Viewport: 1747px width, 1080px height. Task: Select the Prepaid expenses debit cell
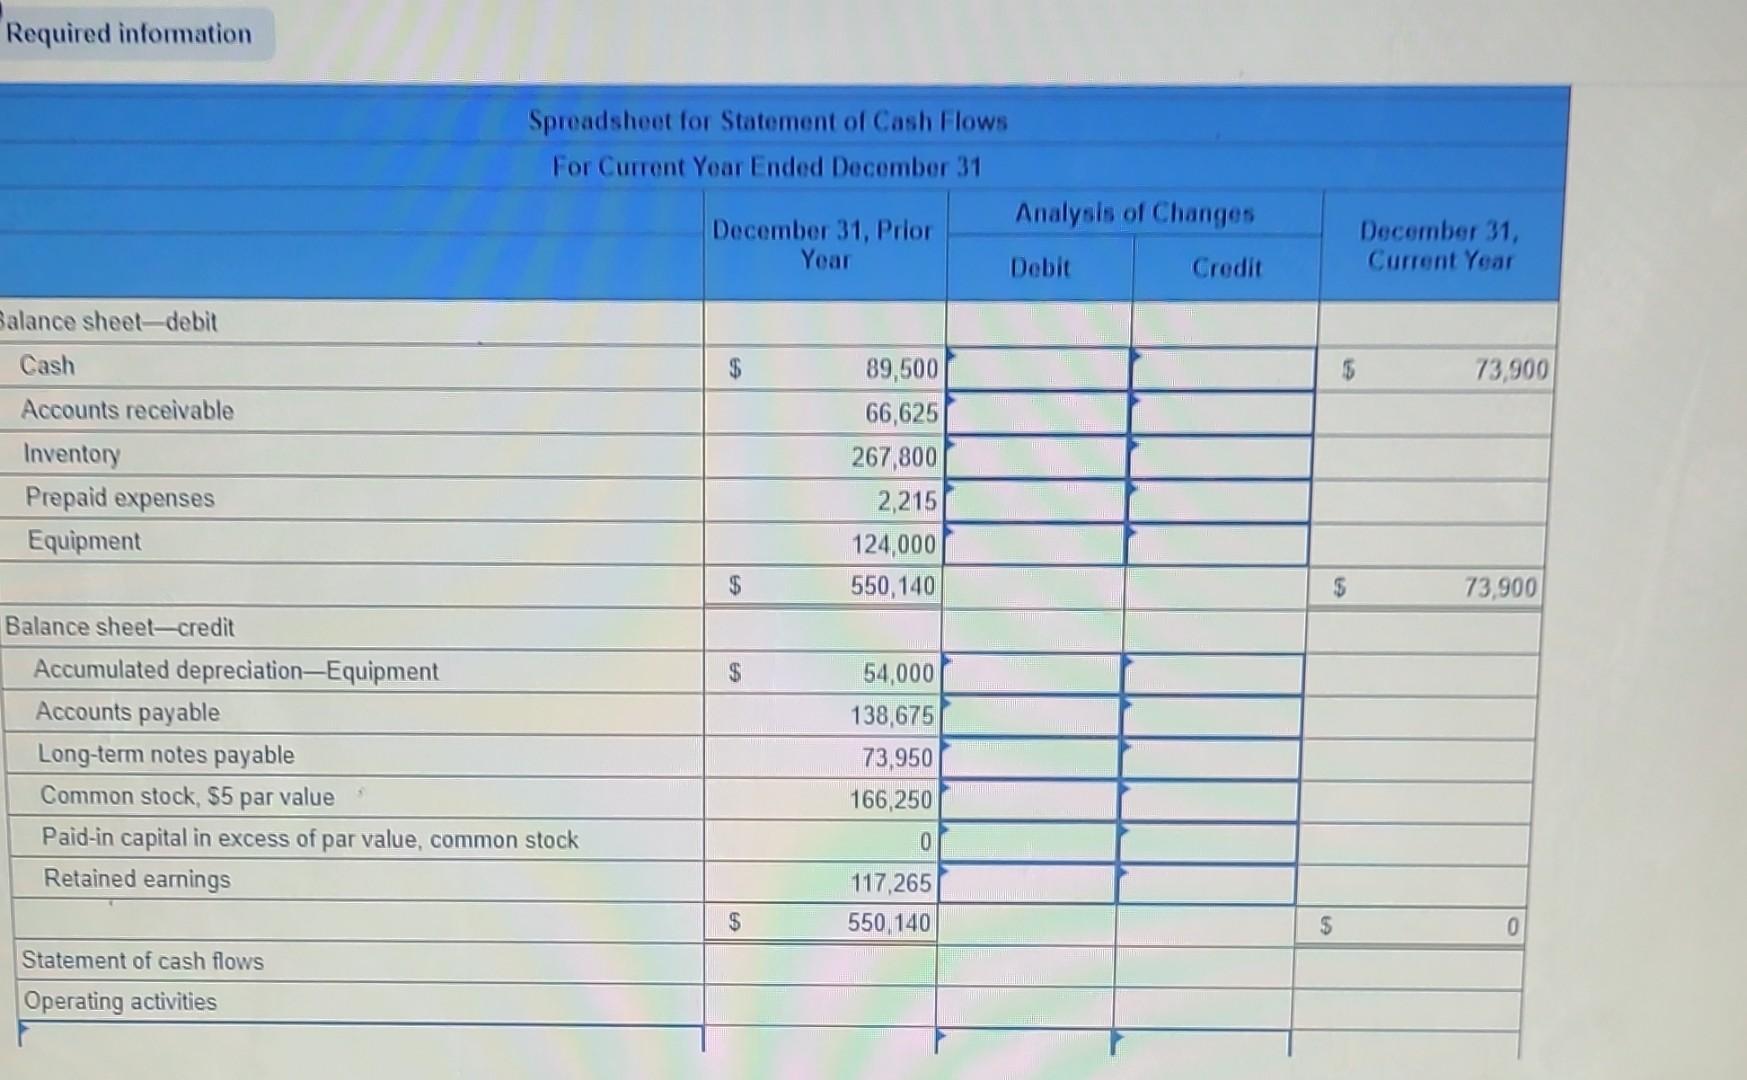pyautogui.click(x=1035, y=501)
